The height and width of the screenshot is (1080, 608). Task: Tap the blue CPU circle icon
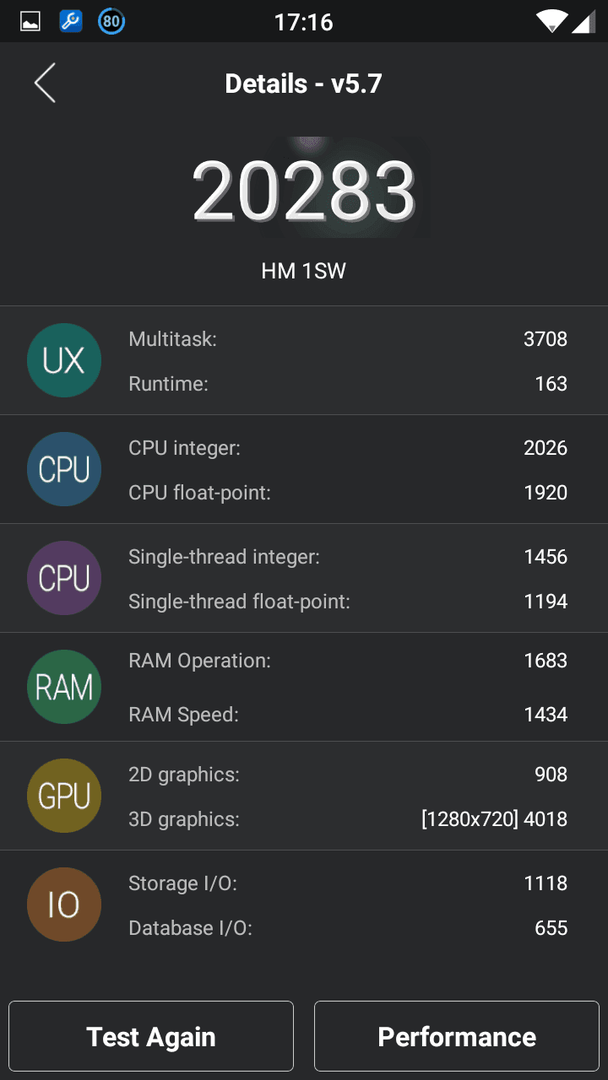[x=64, y=469]
